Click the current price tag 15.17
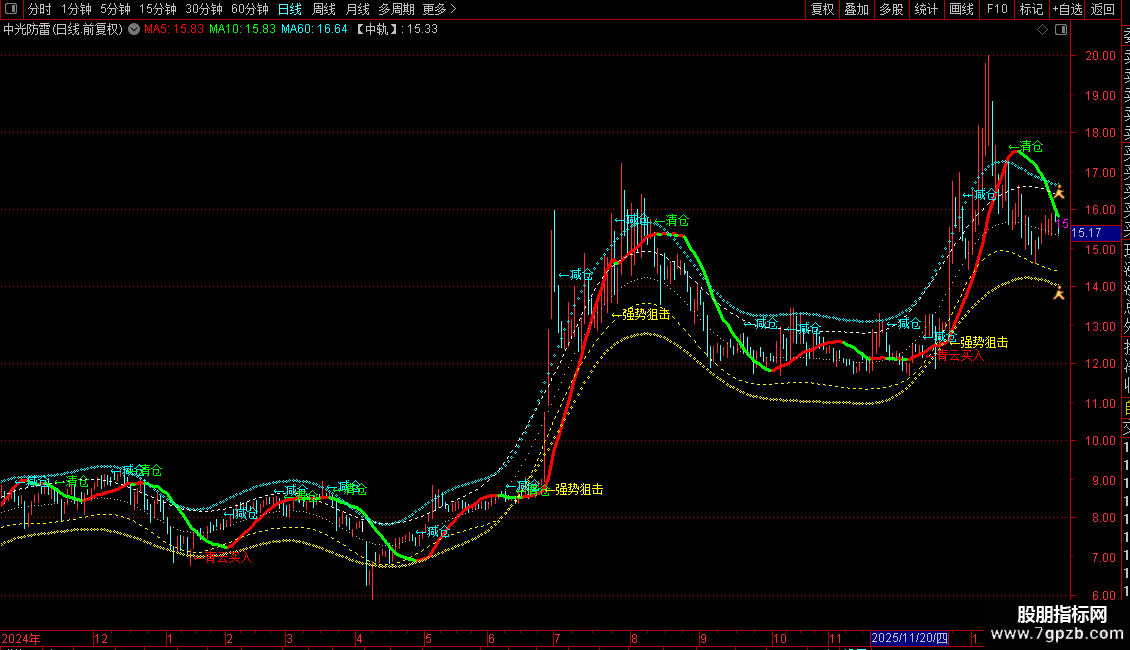Viewport: 1130px width, 650px height. pyautogui.click(x=1095, y=233)
